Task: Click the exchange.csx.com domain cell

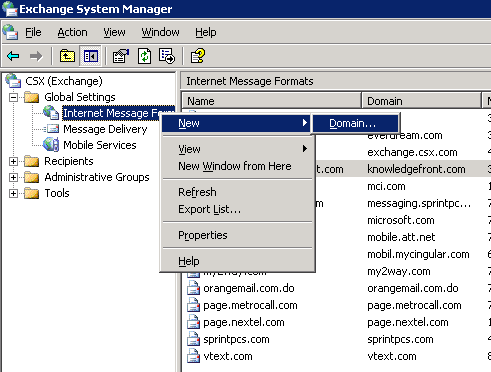Action: [412, 152]
